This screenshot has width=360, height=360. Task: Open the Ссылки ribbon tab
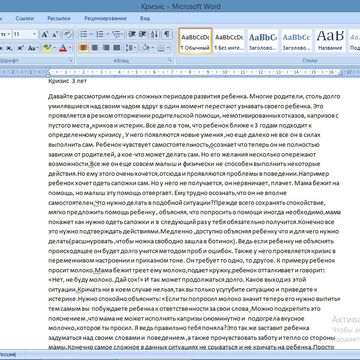pyautogui.click(x=25, y=18)
